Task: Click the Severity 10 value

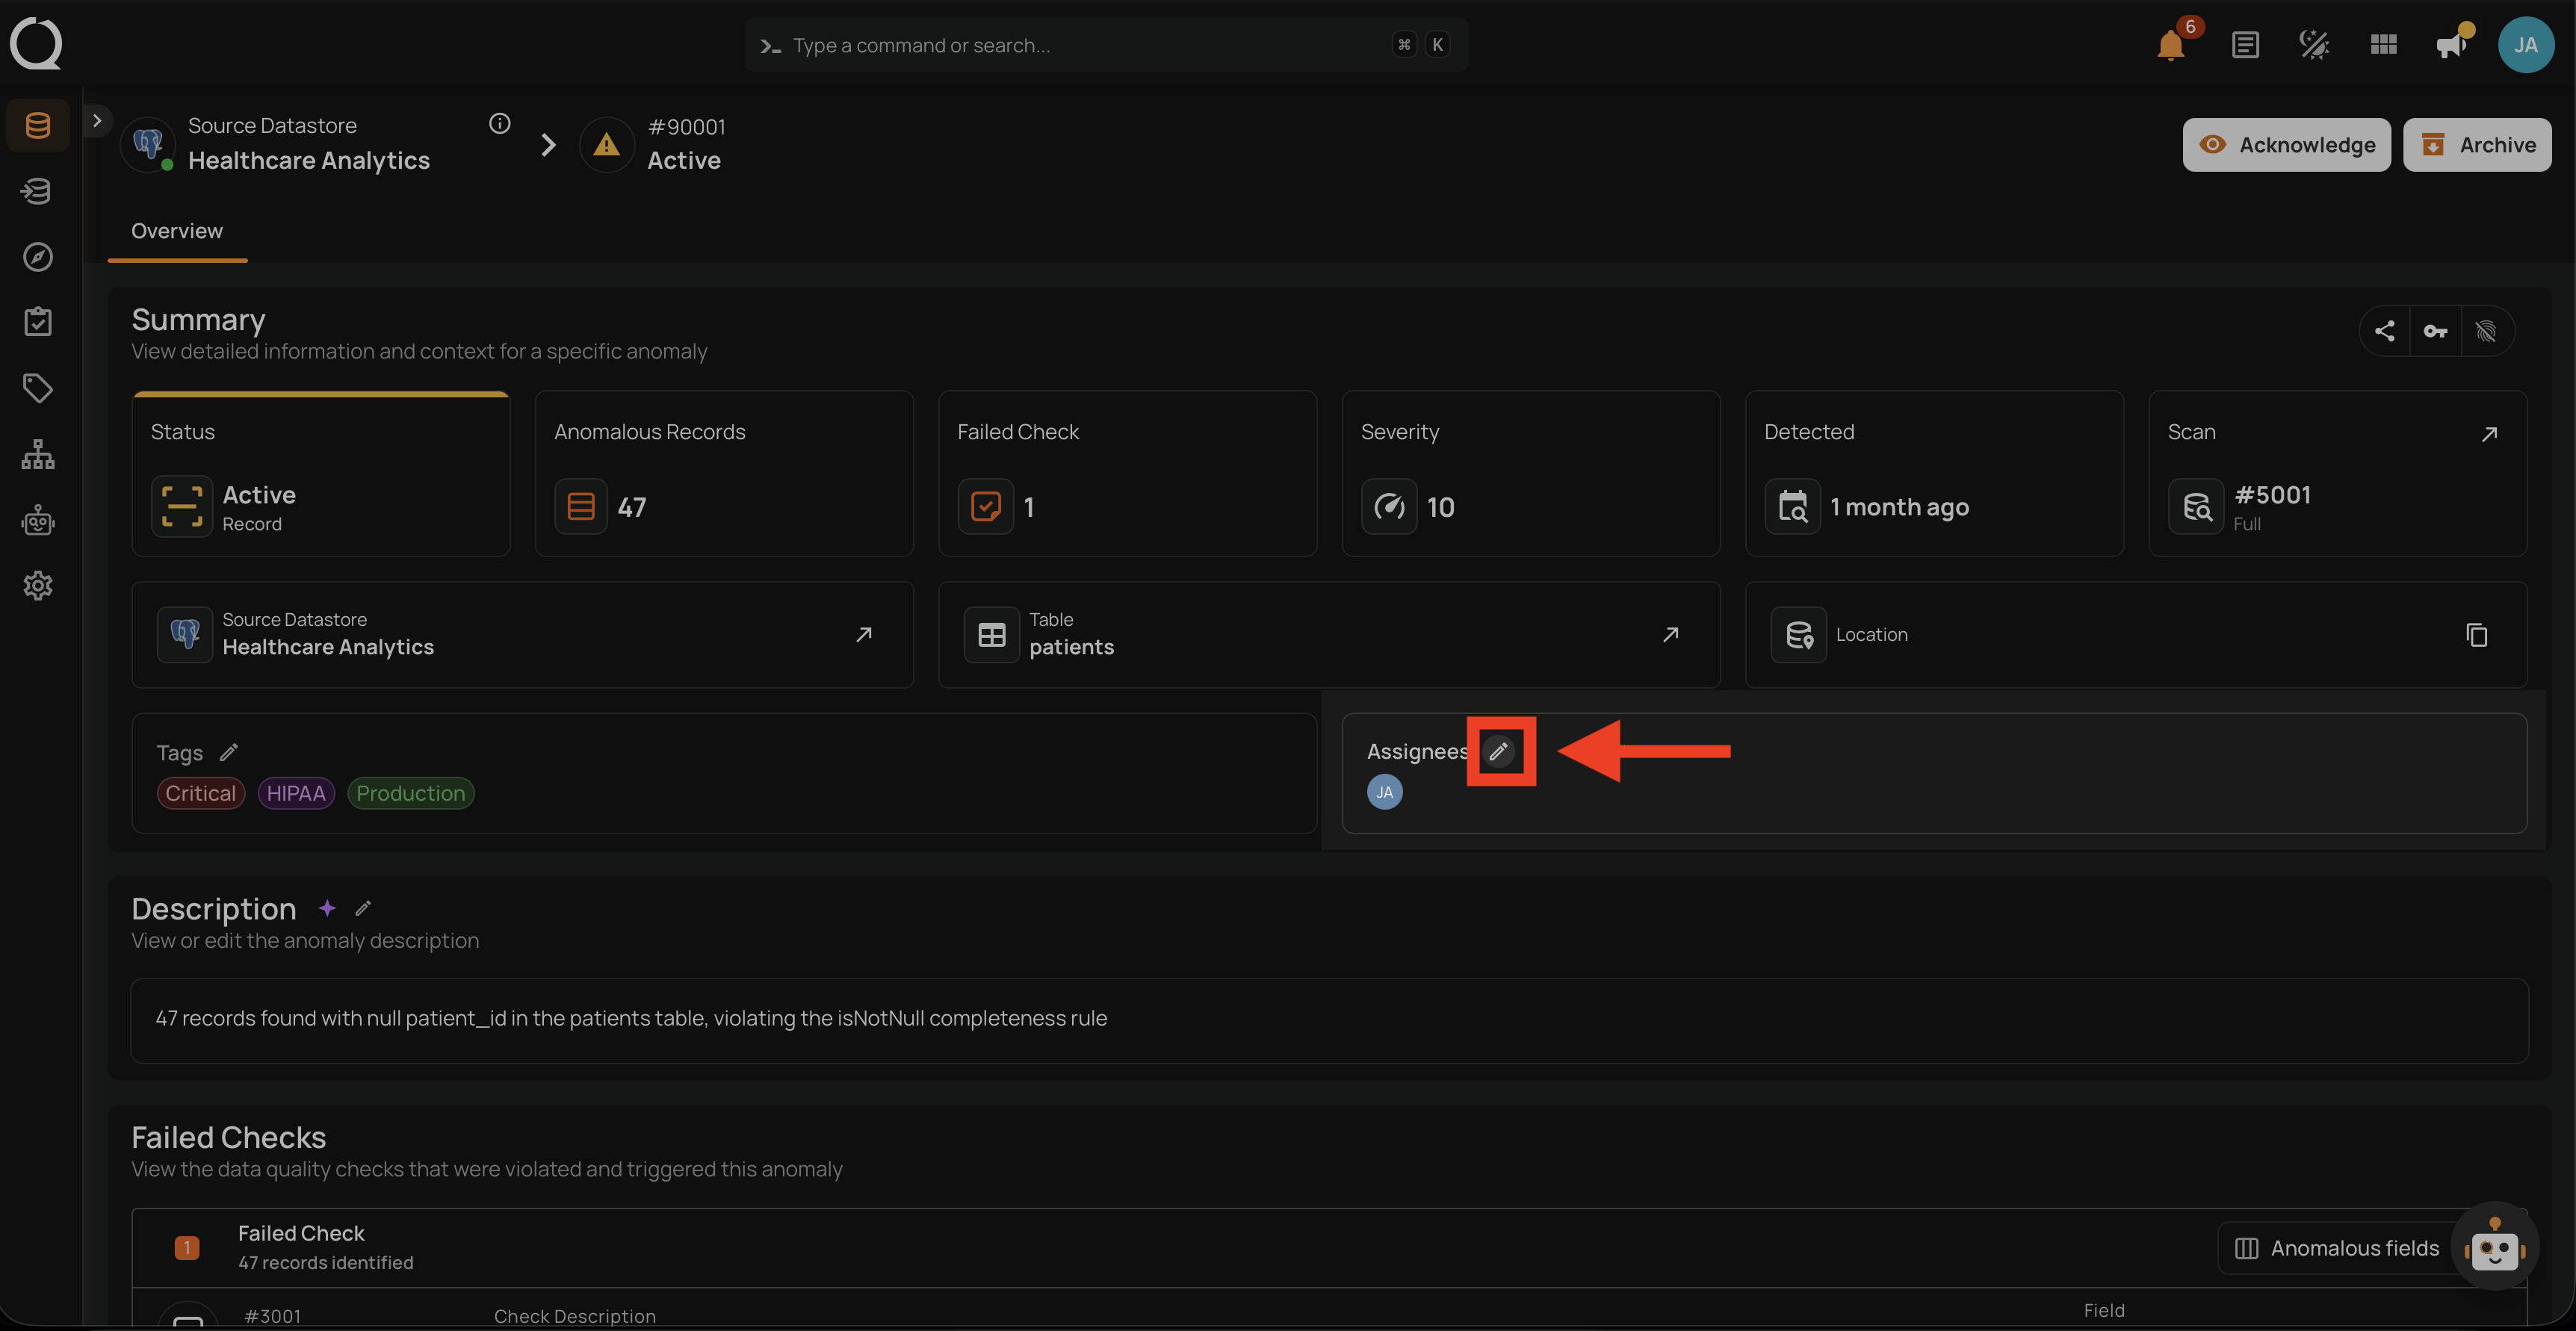Action: pos(1440,508)
